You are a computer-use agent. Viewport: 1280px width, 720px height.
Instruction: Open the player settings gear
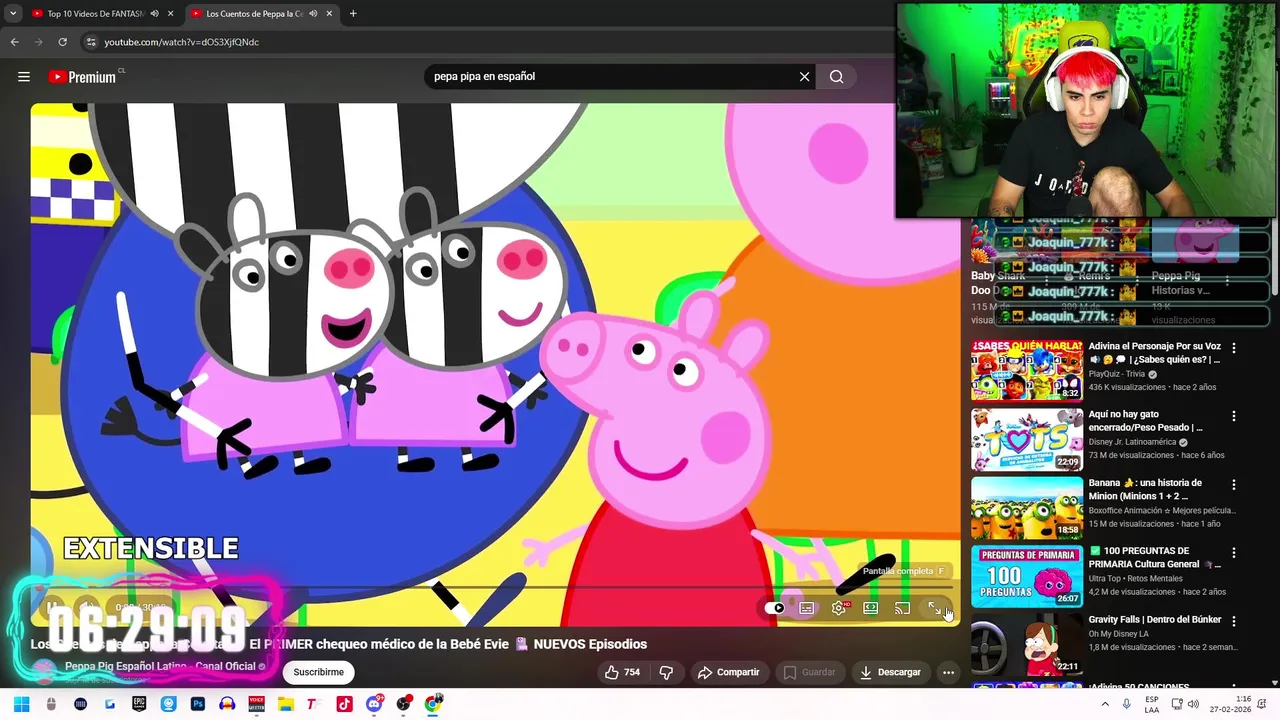pos(839,608)
